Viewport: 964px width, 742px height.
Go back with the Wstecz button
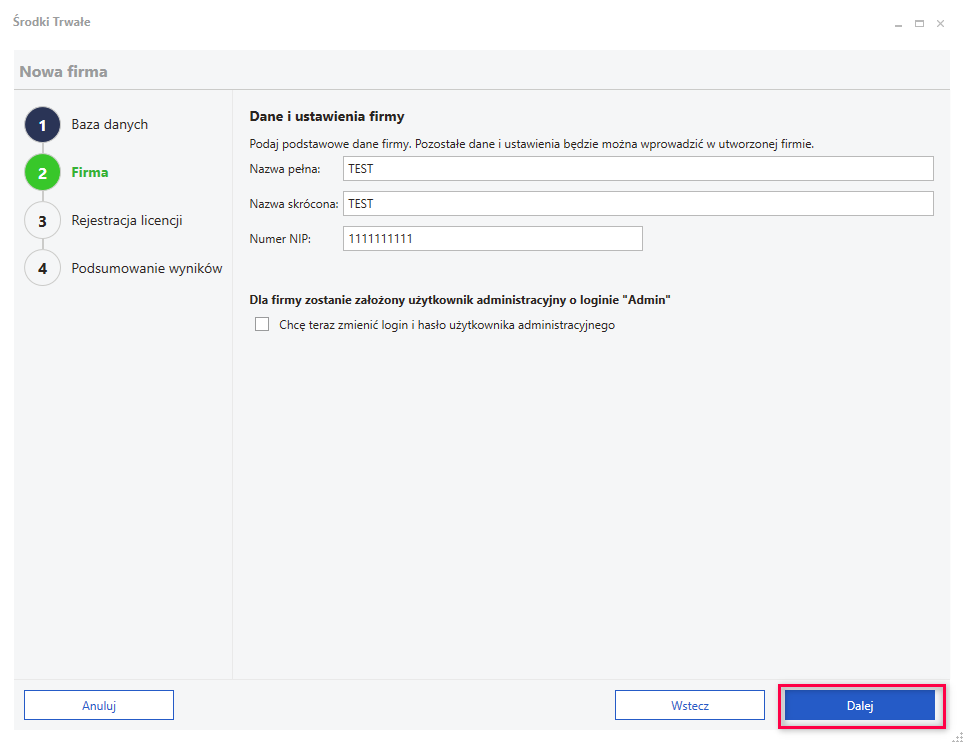tap(690, 705)
